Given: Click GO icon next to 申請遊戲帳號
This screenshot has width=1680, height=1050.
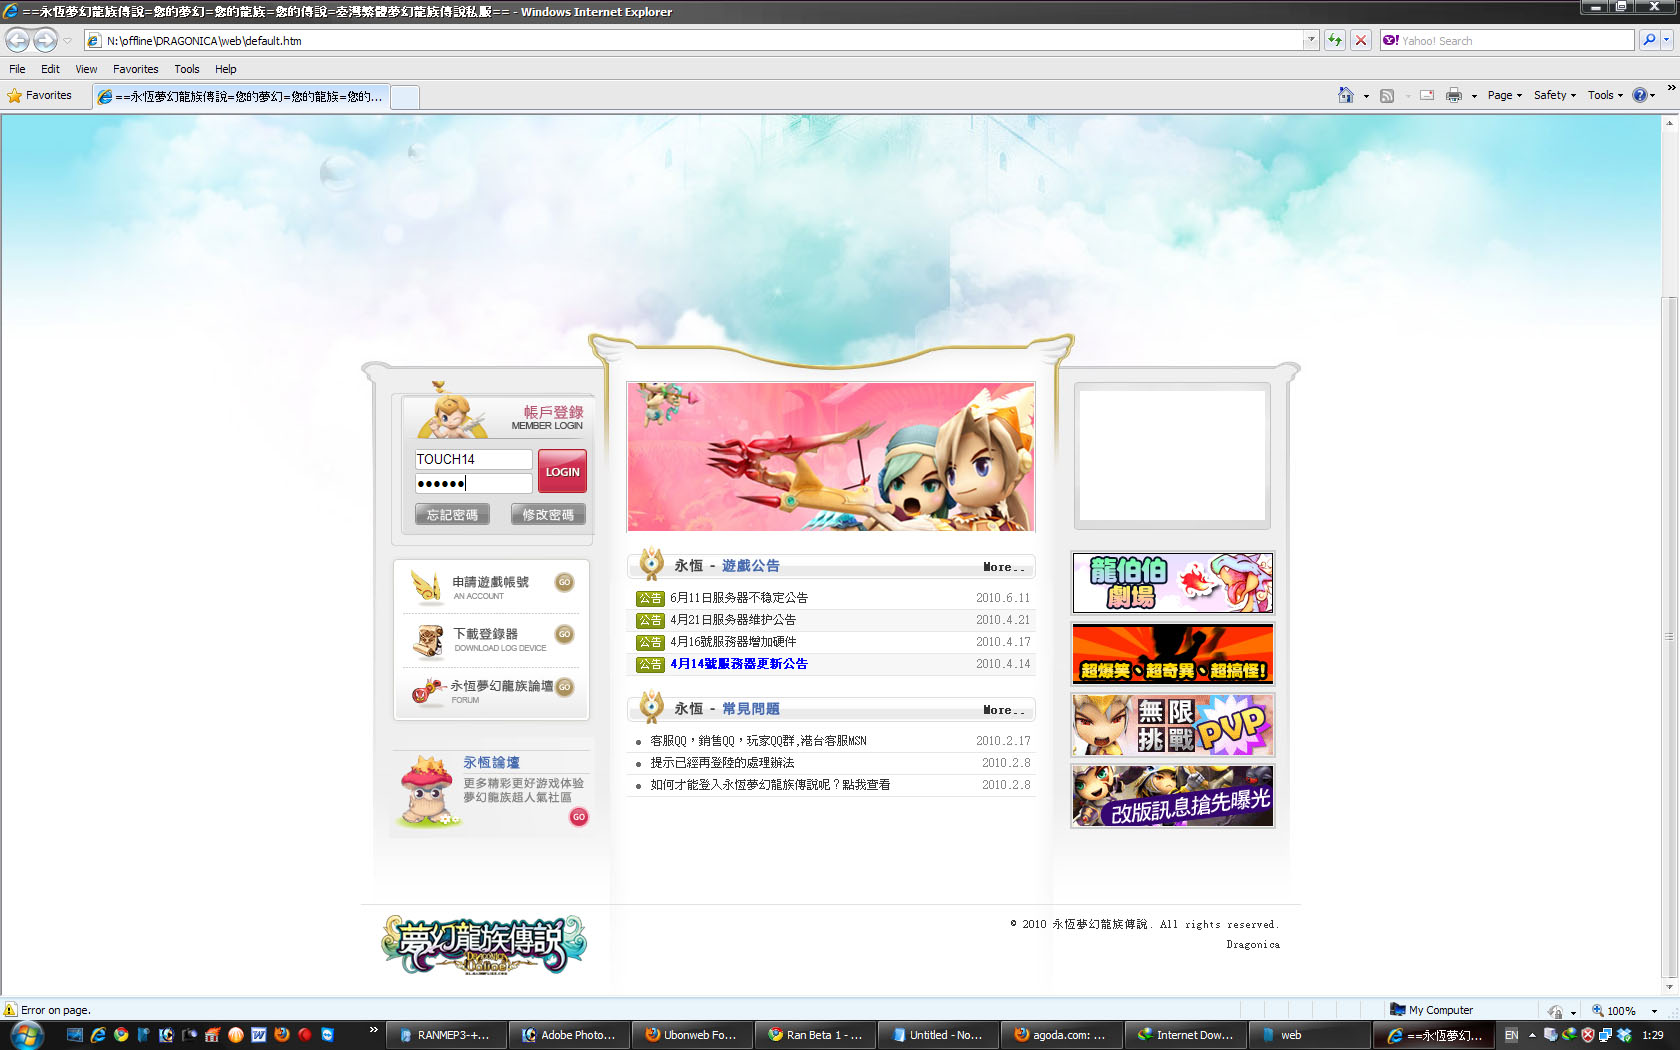Looking at the screenshot, I should [565, 582].
